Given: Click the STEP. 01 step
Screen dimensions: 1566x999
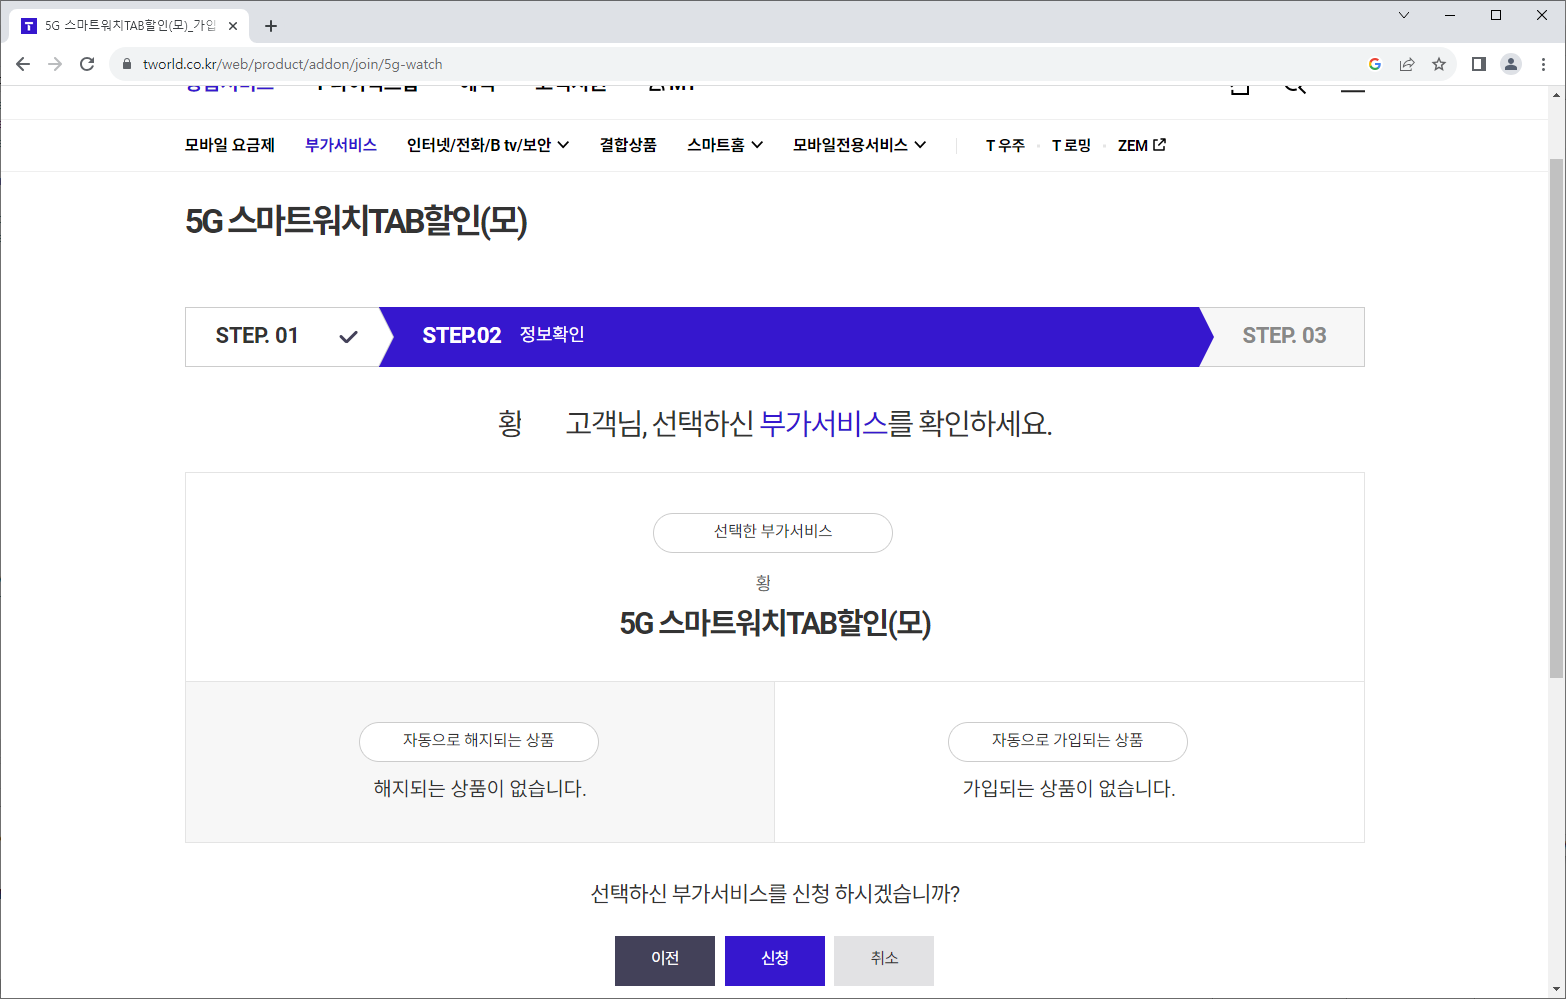Looking at the screenshot, I should pos(282,337).
